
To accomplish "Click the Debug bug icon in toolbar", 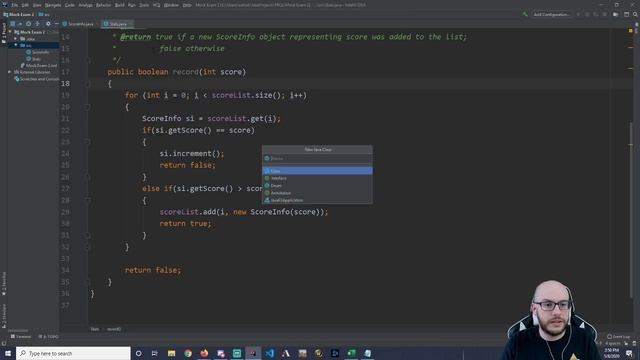I will click(x=587, y=14).
